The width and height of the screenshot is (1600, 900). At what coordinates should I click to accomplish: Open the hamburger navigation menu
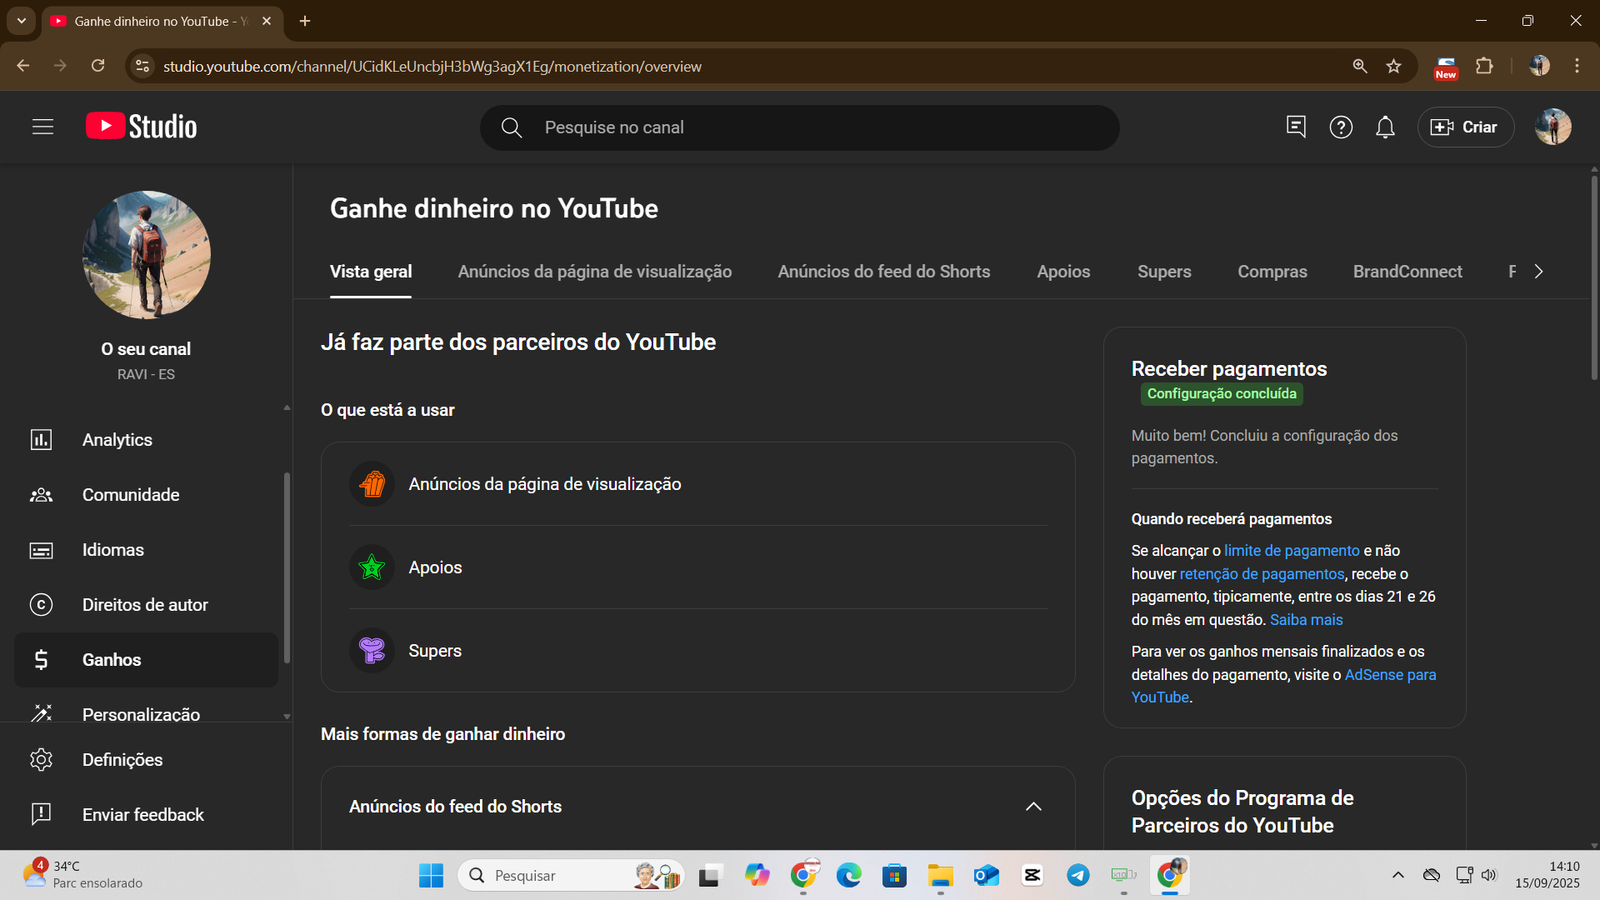pos(42,127)
